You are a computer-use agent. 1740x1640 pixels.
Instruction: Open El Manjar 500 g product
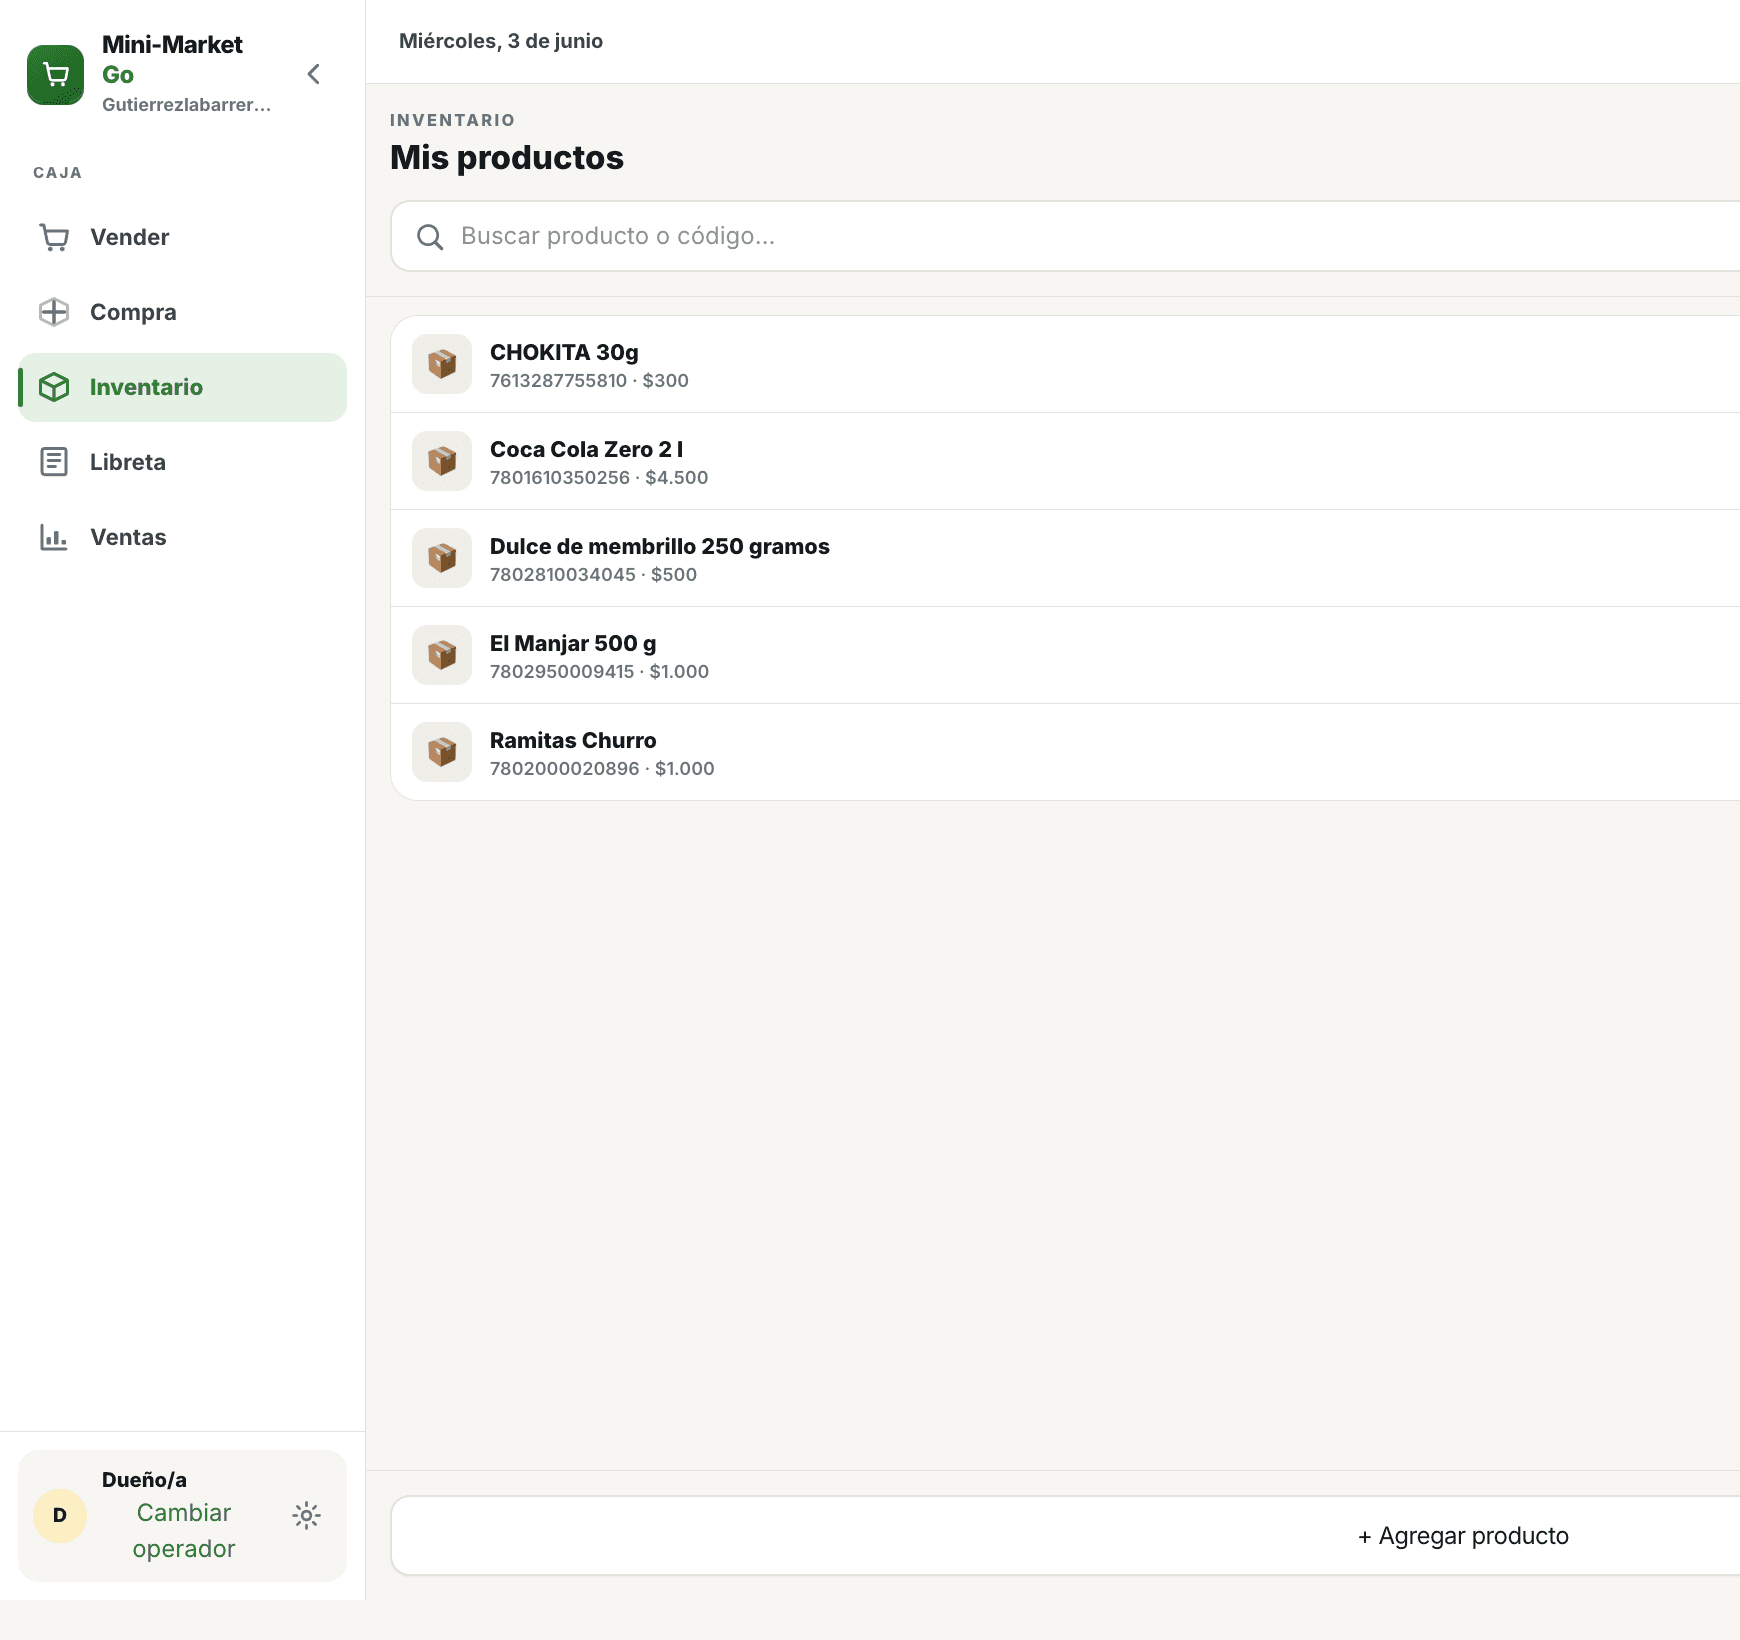(1065, 655)
